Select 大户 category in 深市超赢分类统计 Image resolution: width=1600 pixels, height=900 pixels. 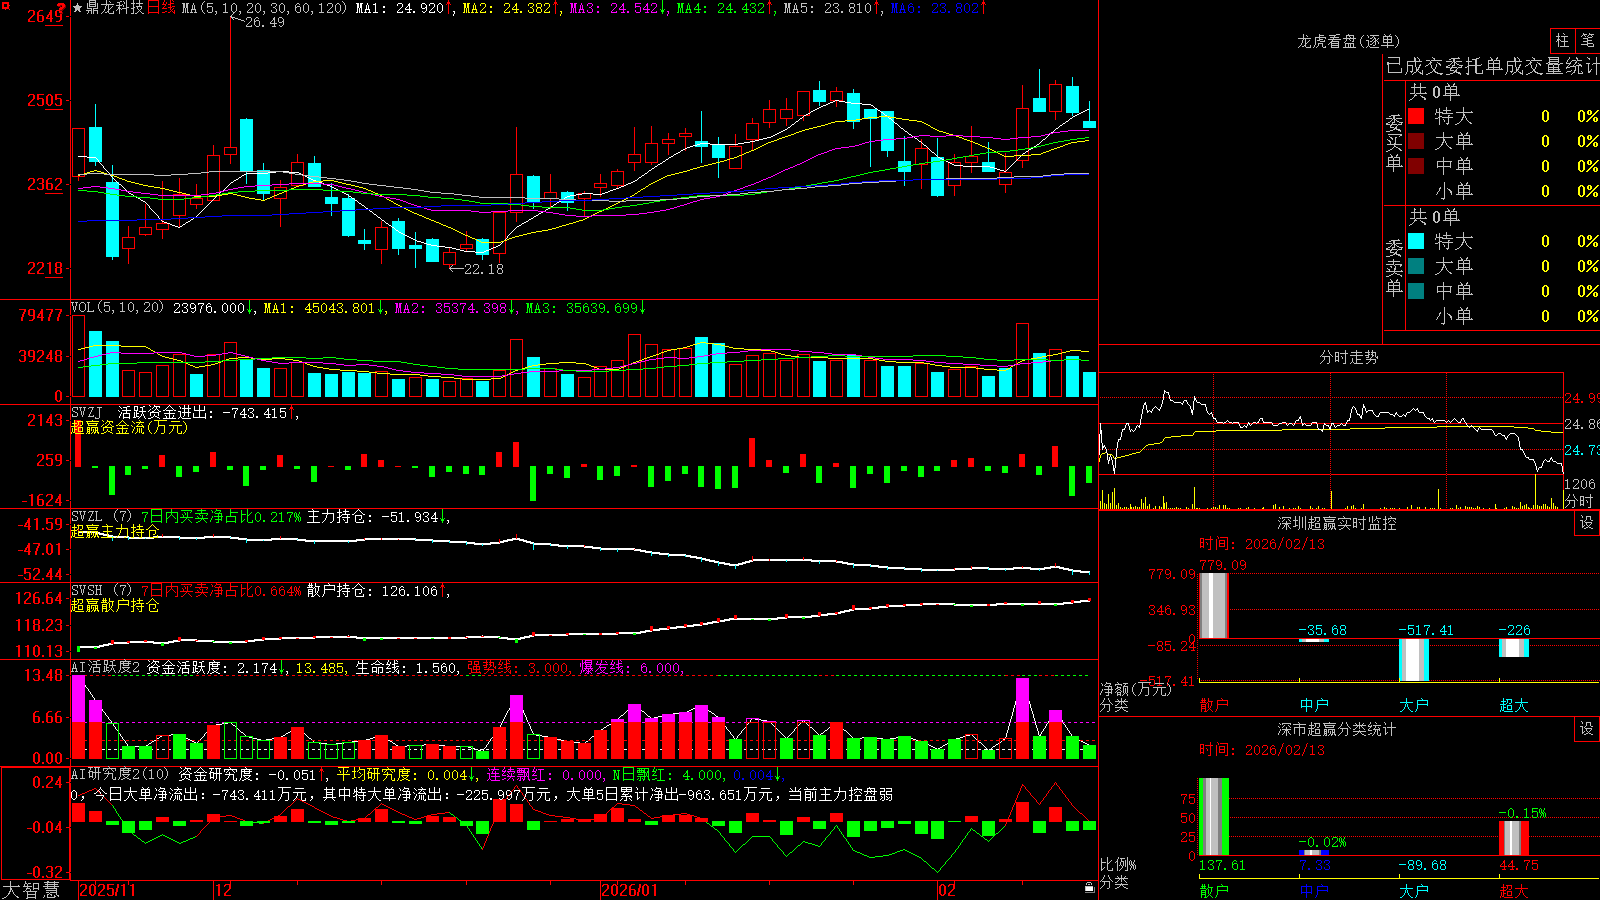pyautogui.click(x=1414, y=890)
